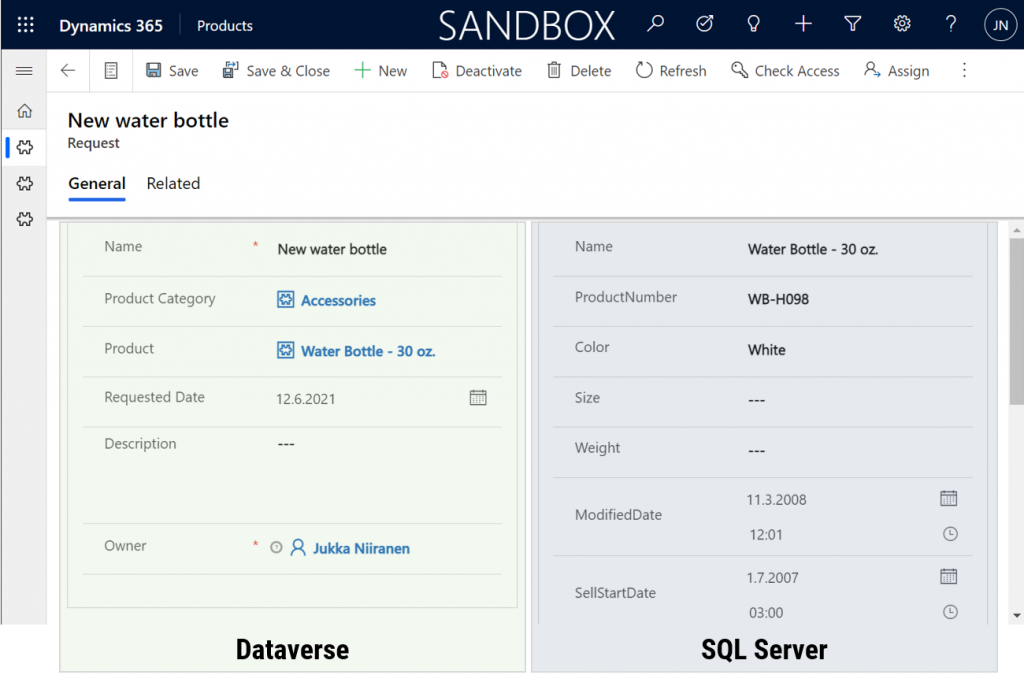Click the quick create plus icon
The image size is (1024, 675).
[803, 24]
